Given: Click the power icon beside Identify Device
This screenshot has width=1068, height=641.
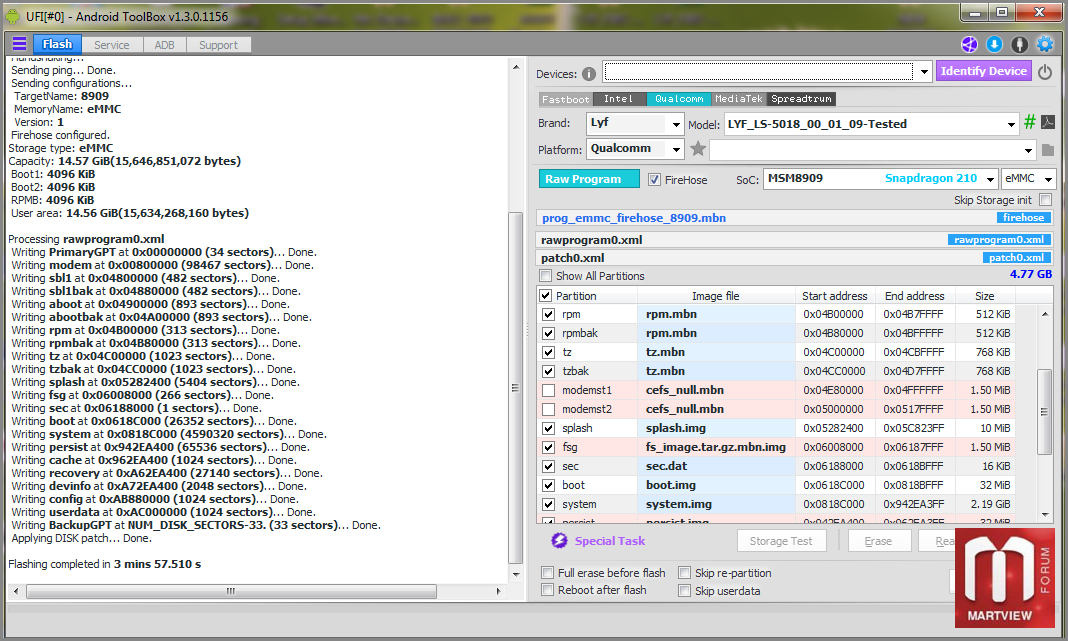Looking at the screenshot, I should [x=1045, y=72].
